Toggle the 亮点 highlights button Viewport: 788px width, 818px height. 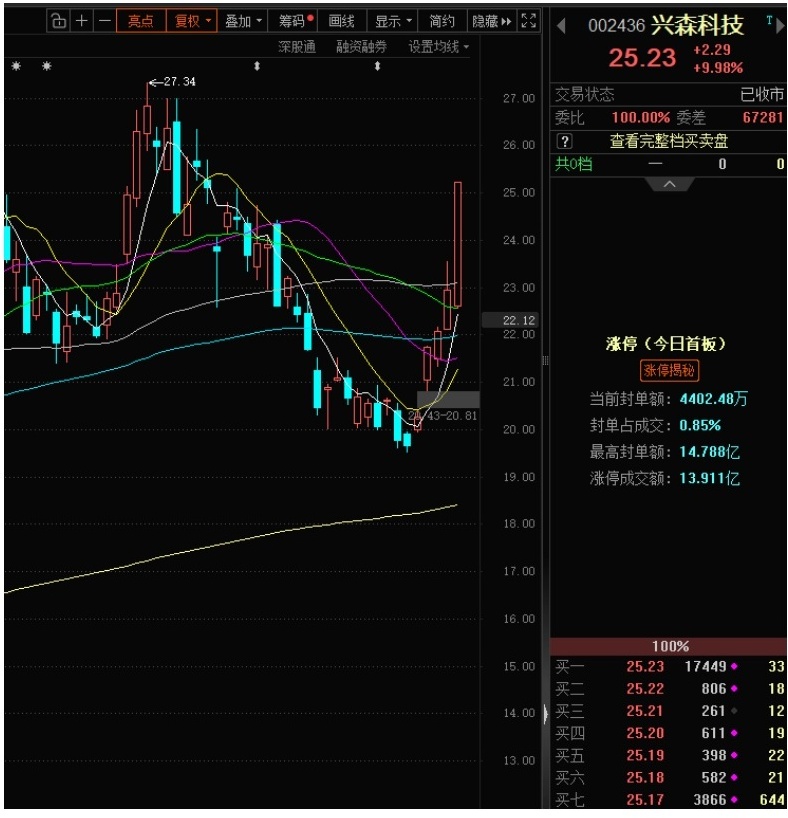coord(140,21)
